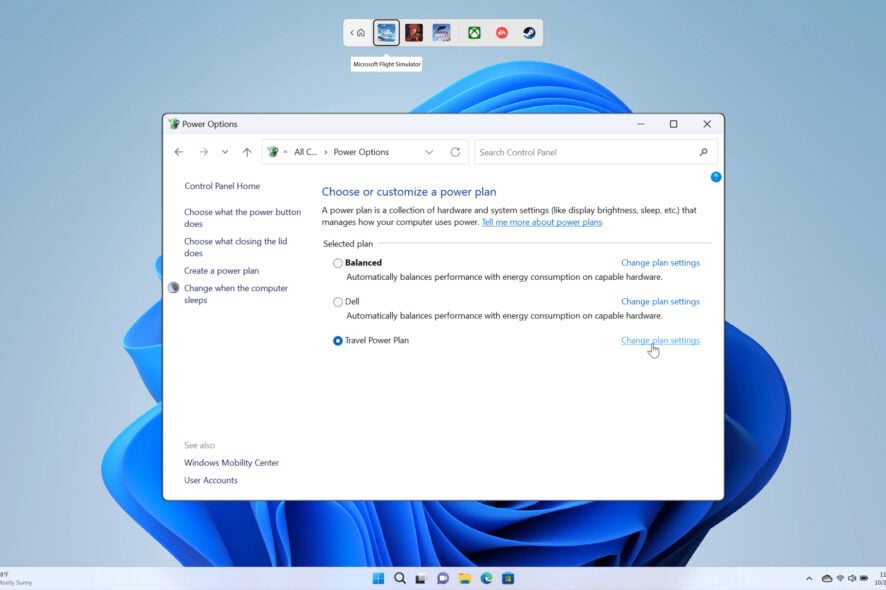Open 'Tell me more about power plans'
Image resolution: width=886 pixels, height=590 pixels.
tap(542, 222)
